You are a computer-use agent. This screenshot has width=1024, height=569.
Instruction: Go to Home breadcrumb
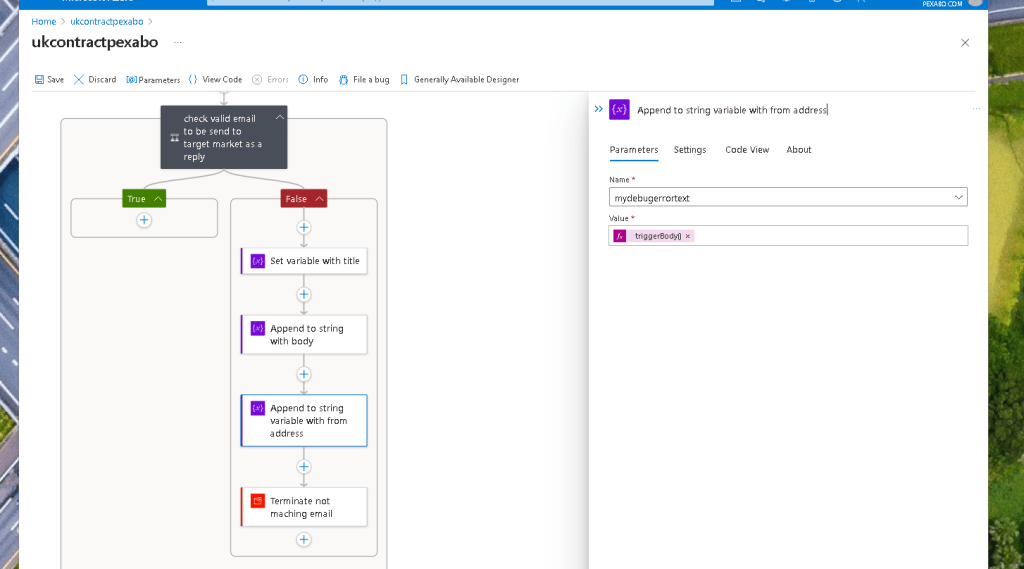tap(44, 22)
